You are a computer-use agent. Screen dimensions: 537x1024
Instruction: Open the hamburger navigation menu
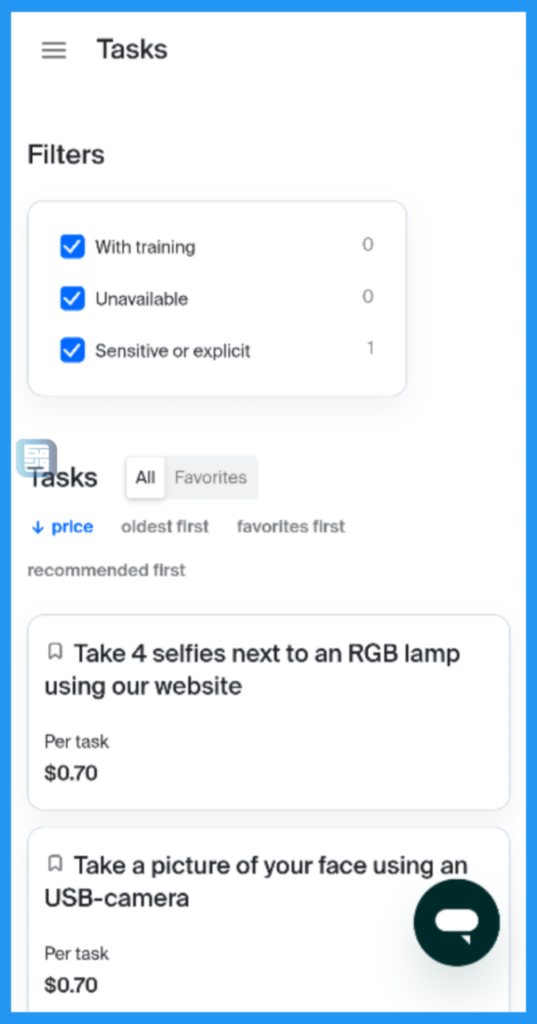pos(54,50)
